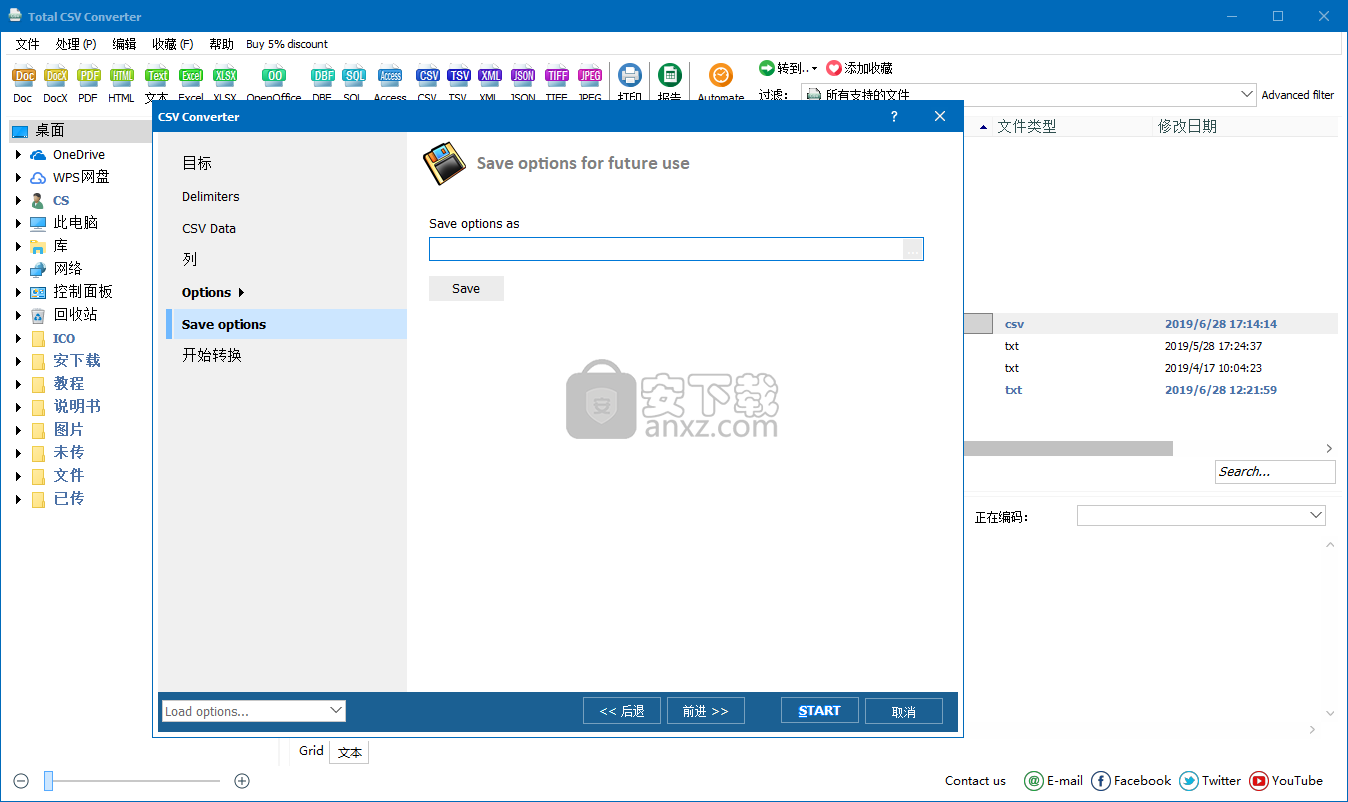Expand the 此电脑 tree node
This screenshot has height=802, width=1348.
pyautogui.click(x=18, y=224)
